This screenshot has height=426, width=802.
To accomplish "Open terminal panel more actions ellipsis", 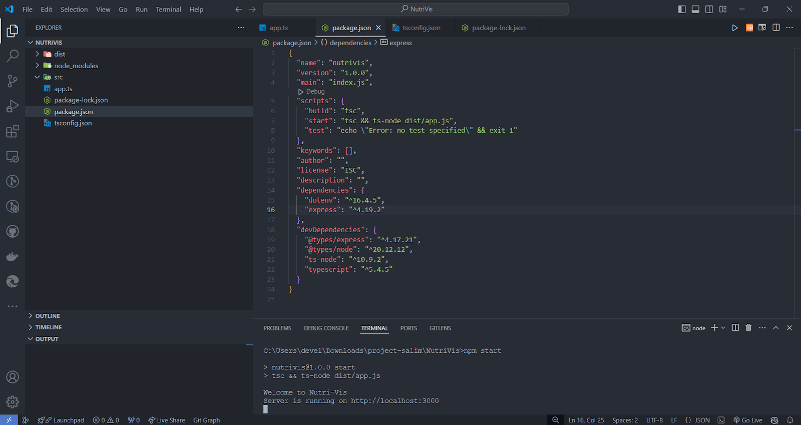I will [762, 328].
